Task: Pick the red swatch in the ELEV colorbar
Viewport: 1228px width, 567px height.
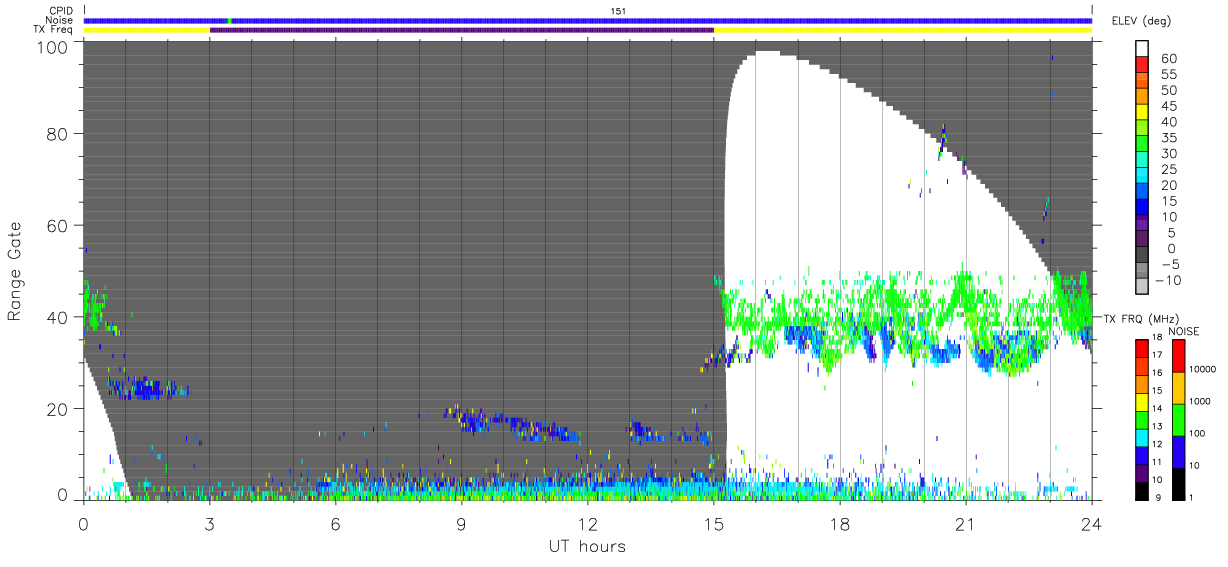Action: point(1143,66)
